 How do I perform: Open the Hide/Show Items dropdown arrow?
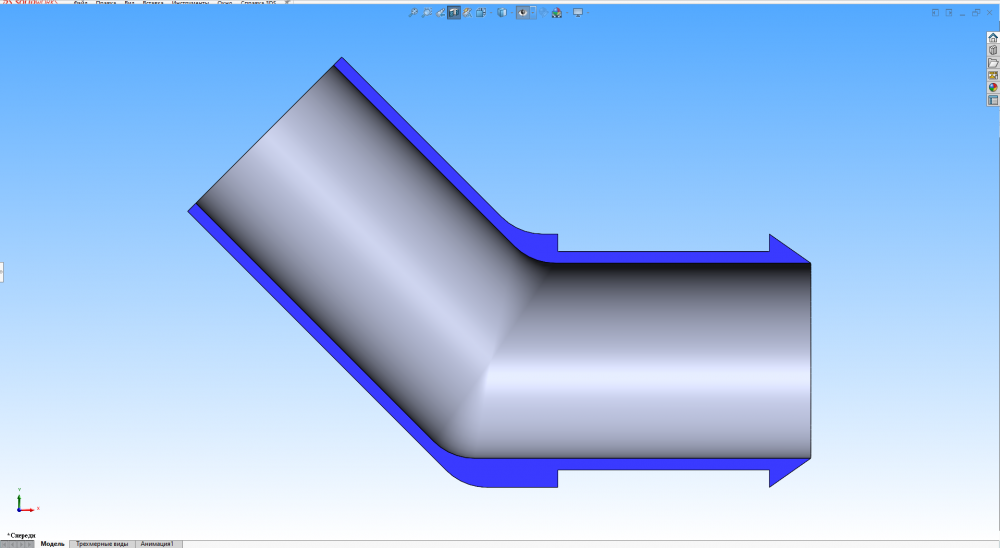coord(533,13)
